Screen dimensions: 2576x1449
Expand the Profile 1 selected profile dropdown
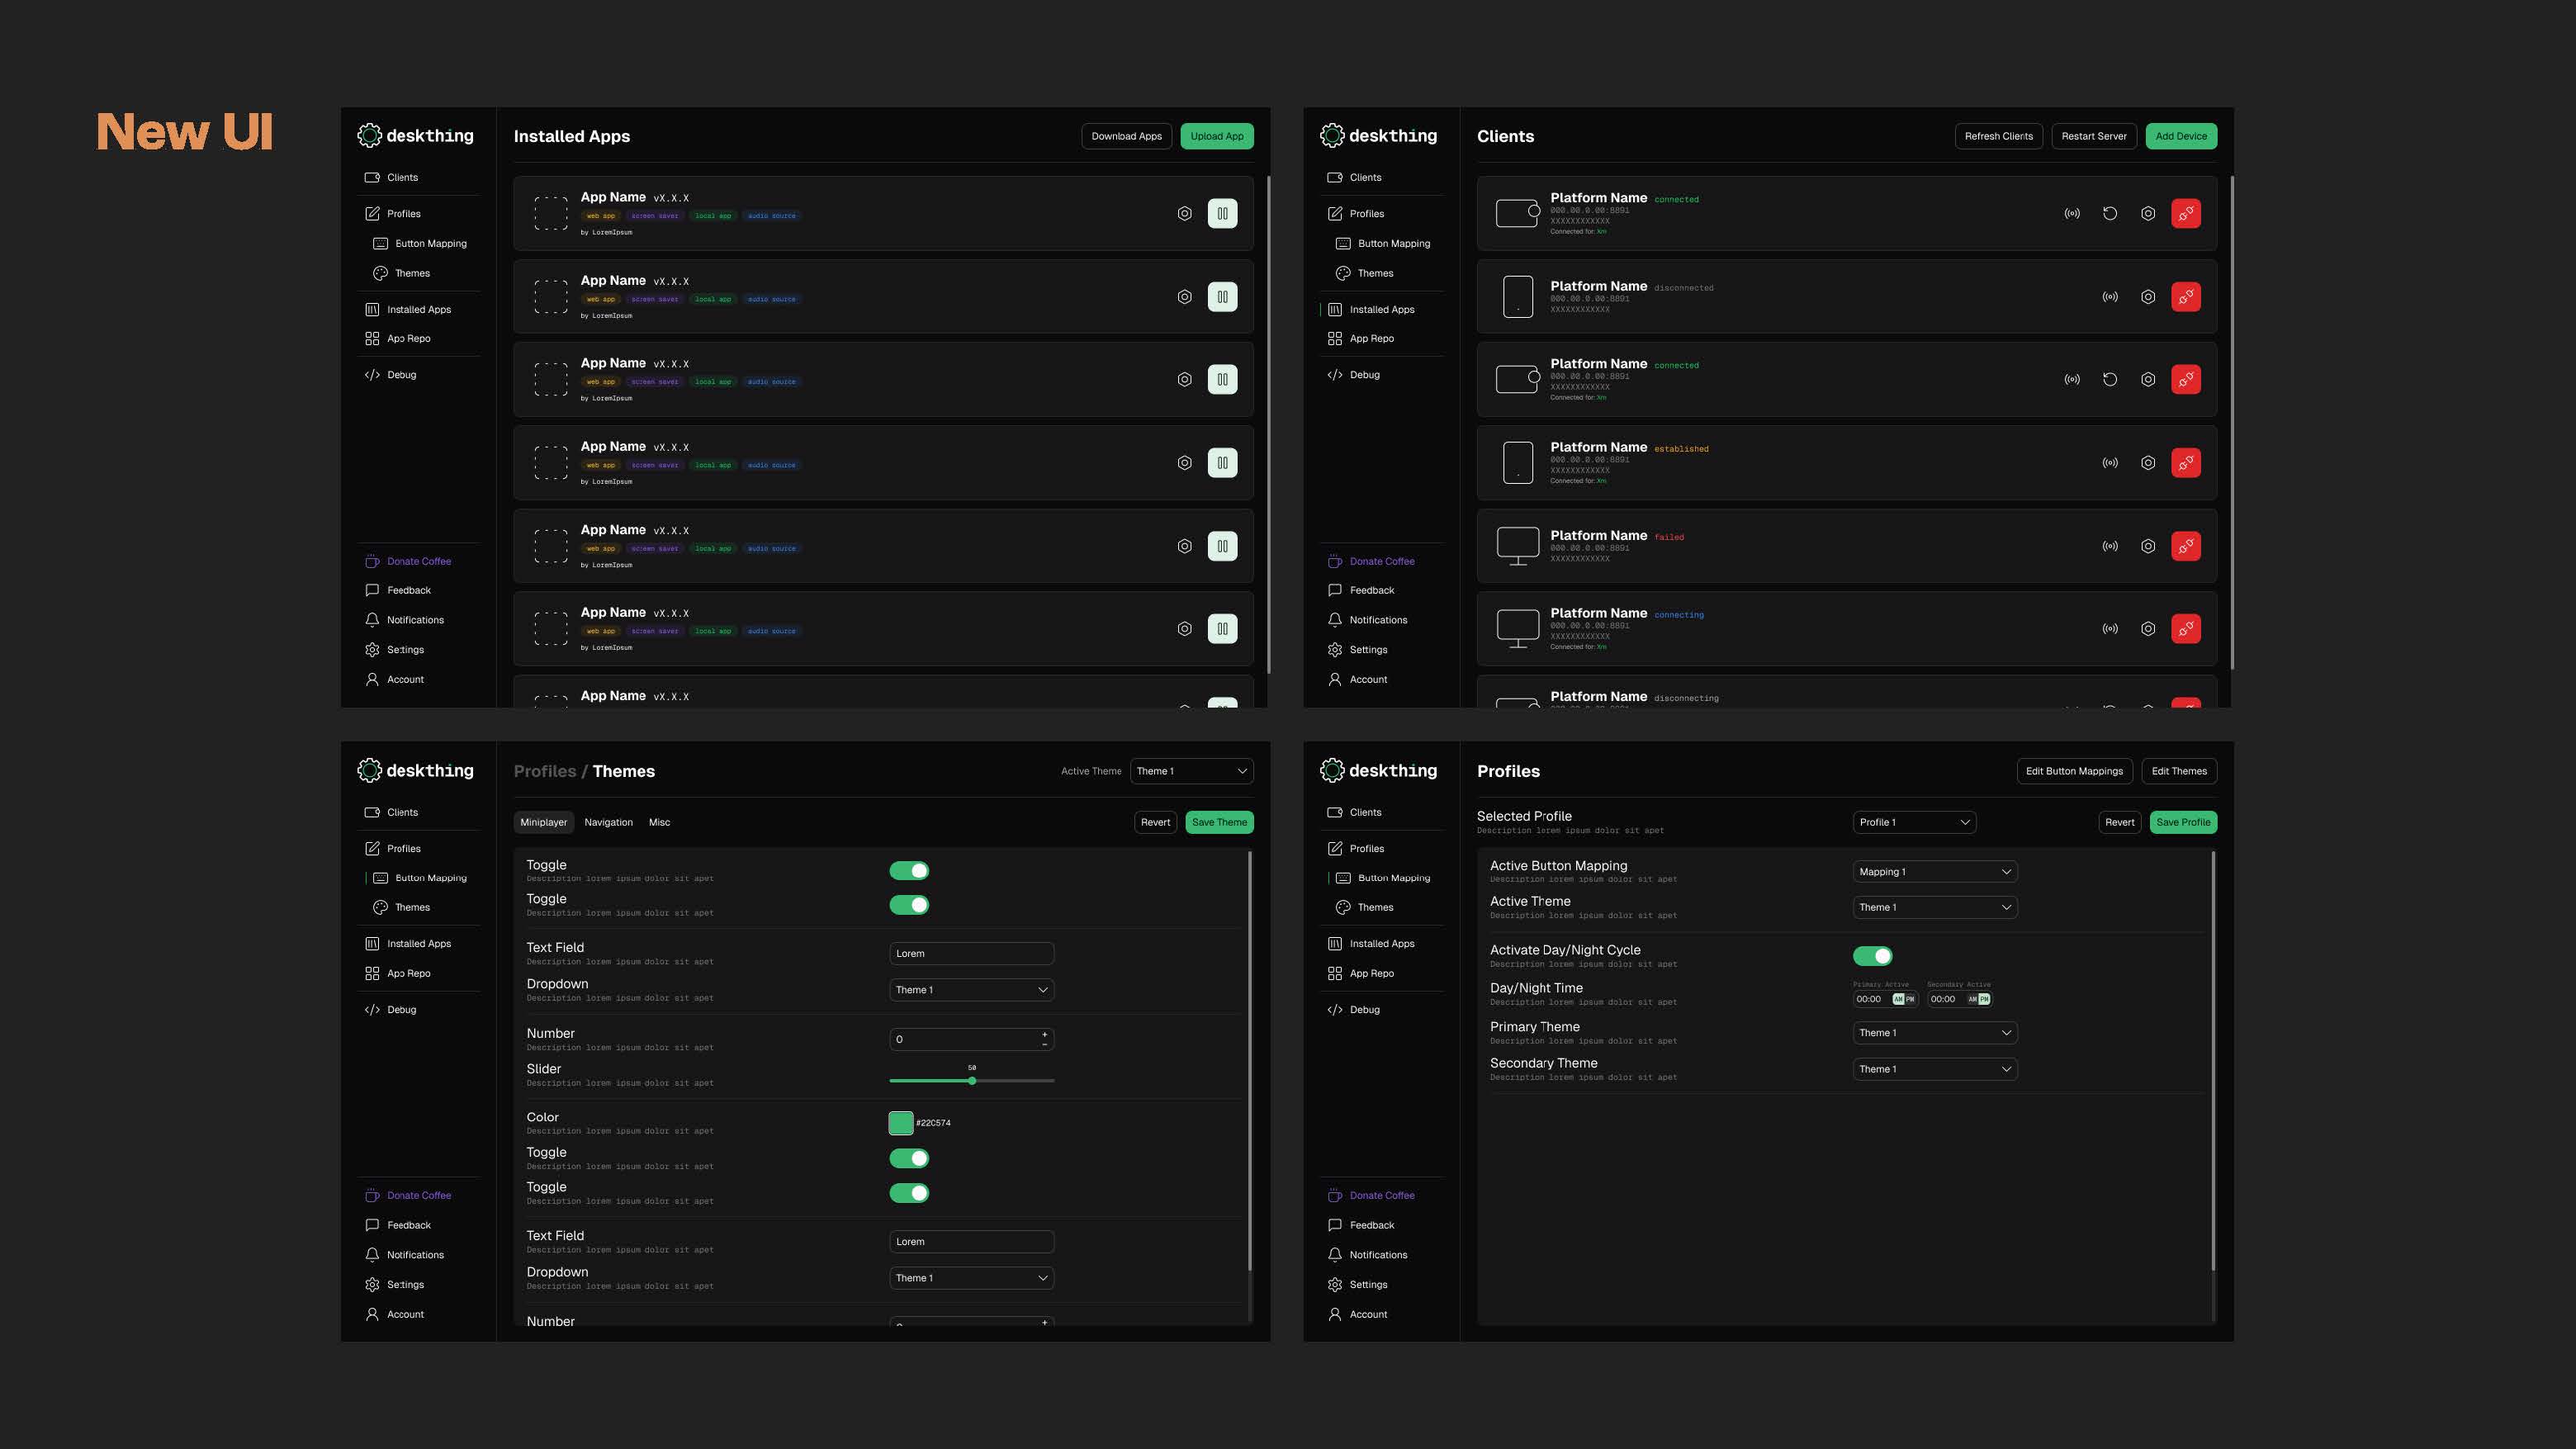[1914, 822]
